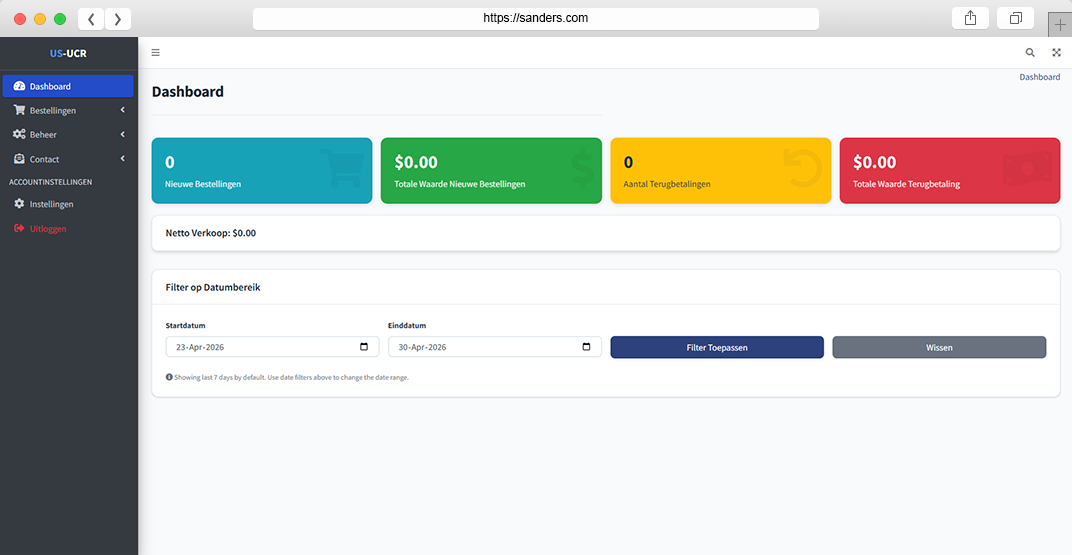Click the Wissen button

939,347
